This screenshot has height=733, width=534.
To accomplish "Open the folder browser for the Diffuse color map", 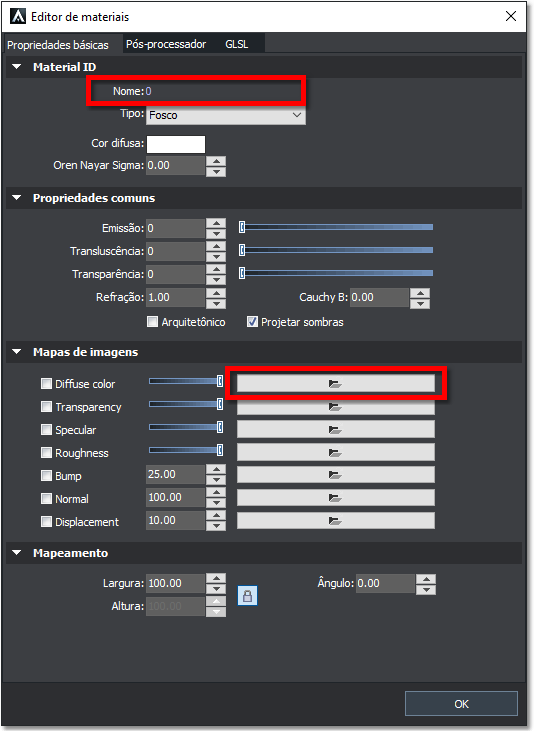I will coord(335,384).
